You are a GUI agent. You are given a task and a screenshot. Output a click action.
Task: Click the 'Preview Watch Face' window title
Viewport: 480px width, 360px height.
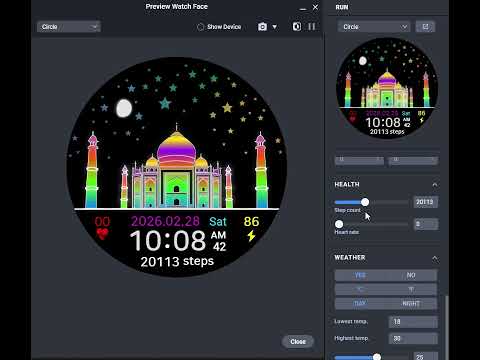(x=176, y=7)
